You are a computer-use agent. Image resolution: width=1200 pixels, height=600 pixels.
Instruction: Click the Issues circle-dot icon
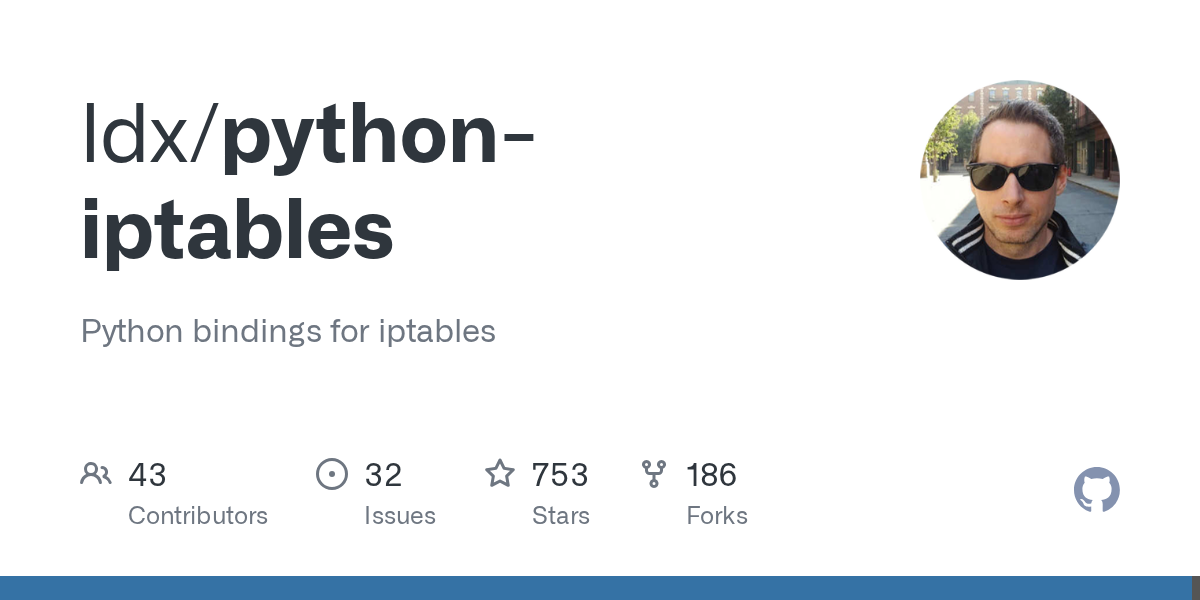point(332,474)
